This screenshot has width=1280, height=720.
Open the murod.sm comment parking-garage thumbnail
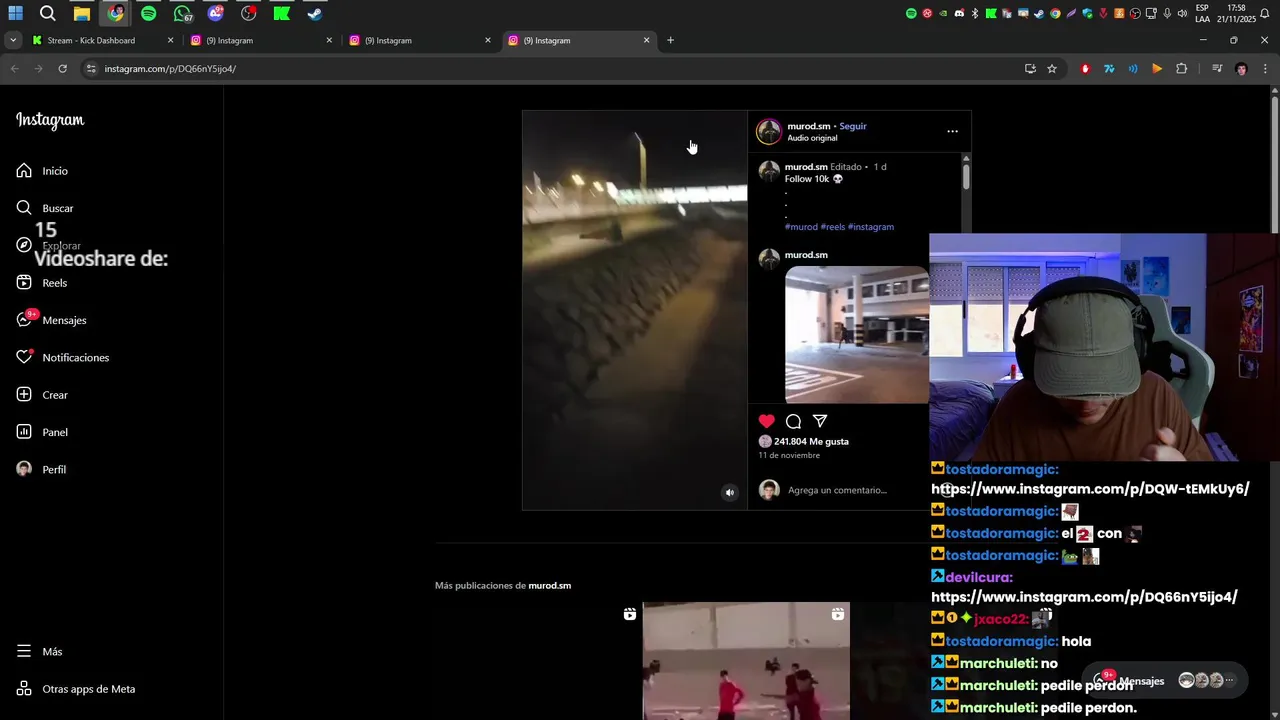point(857,335)
